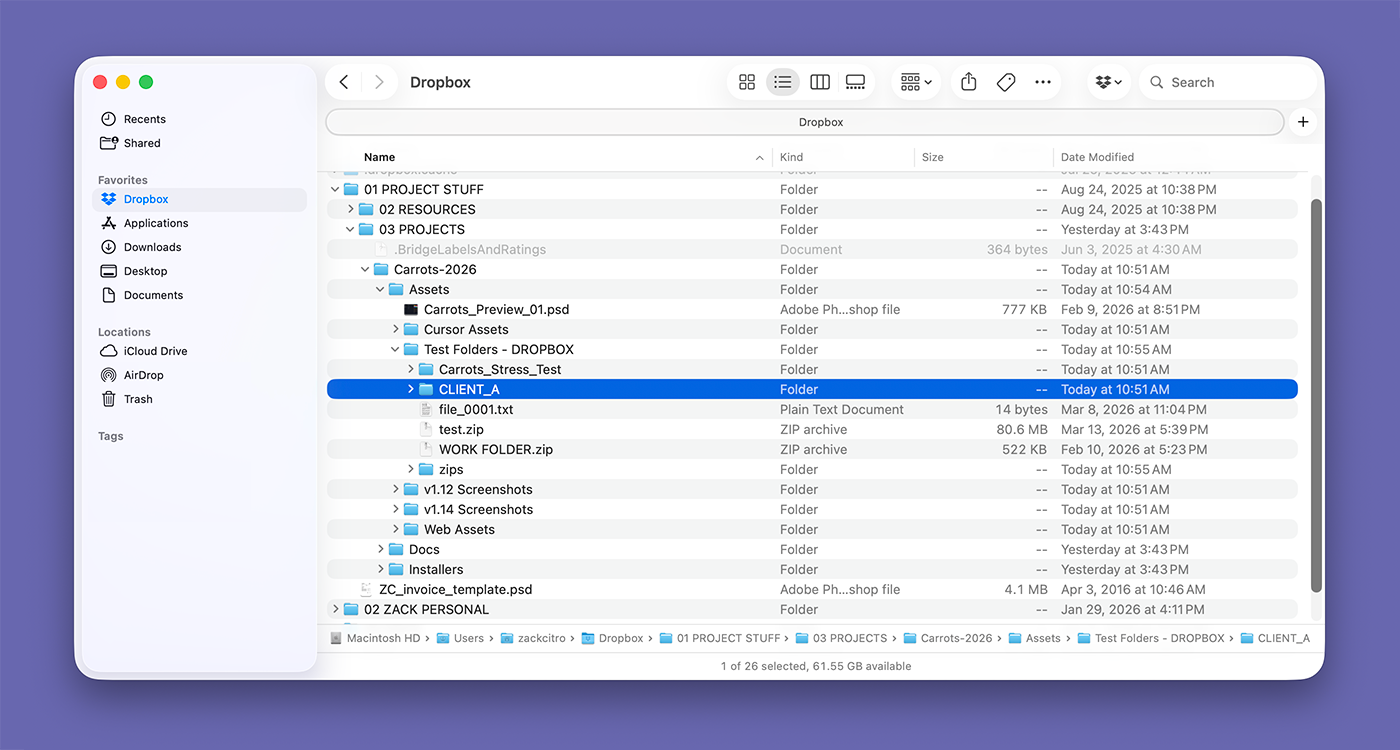
Task: Switch to column view
Action: pyautogui.click(x=820, y=82)
